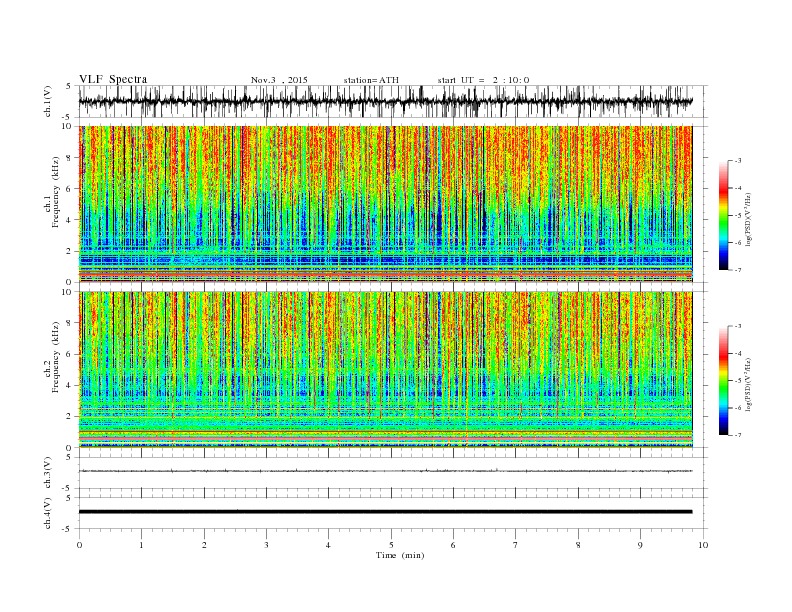Screen dimensions: 792x612
Task: Click the '-5' tick on ch.1 colorbar
Action: coord(738,215)
